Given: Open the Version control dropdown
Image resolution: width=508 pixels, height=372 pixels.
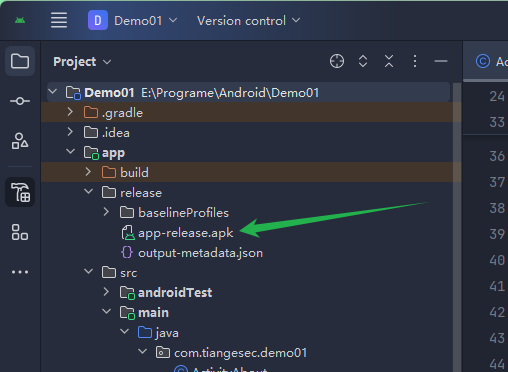Looking at the screenshot, I should coord(249,21).
